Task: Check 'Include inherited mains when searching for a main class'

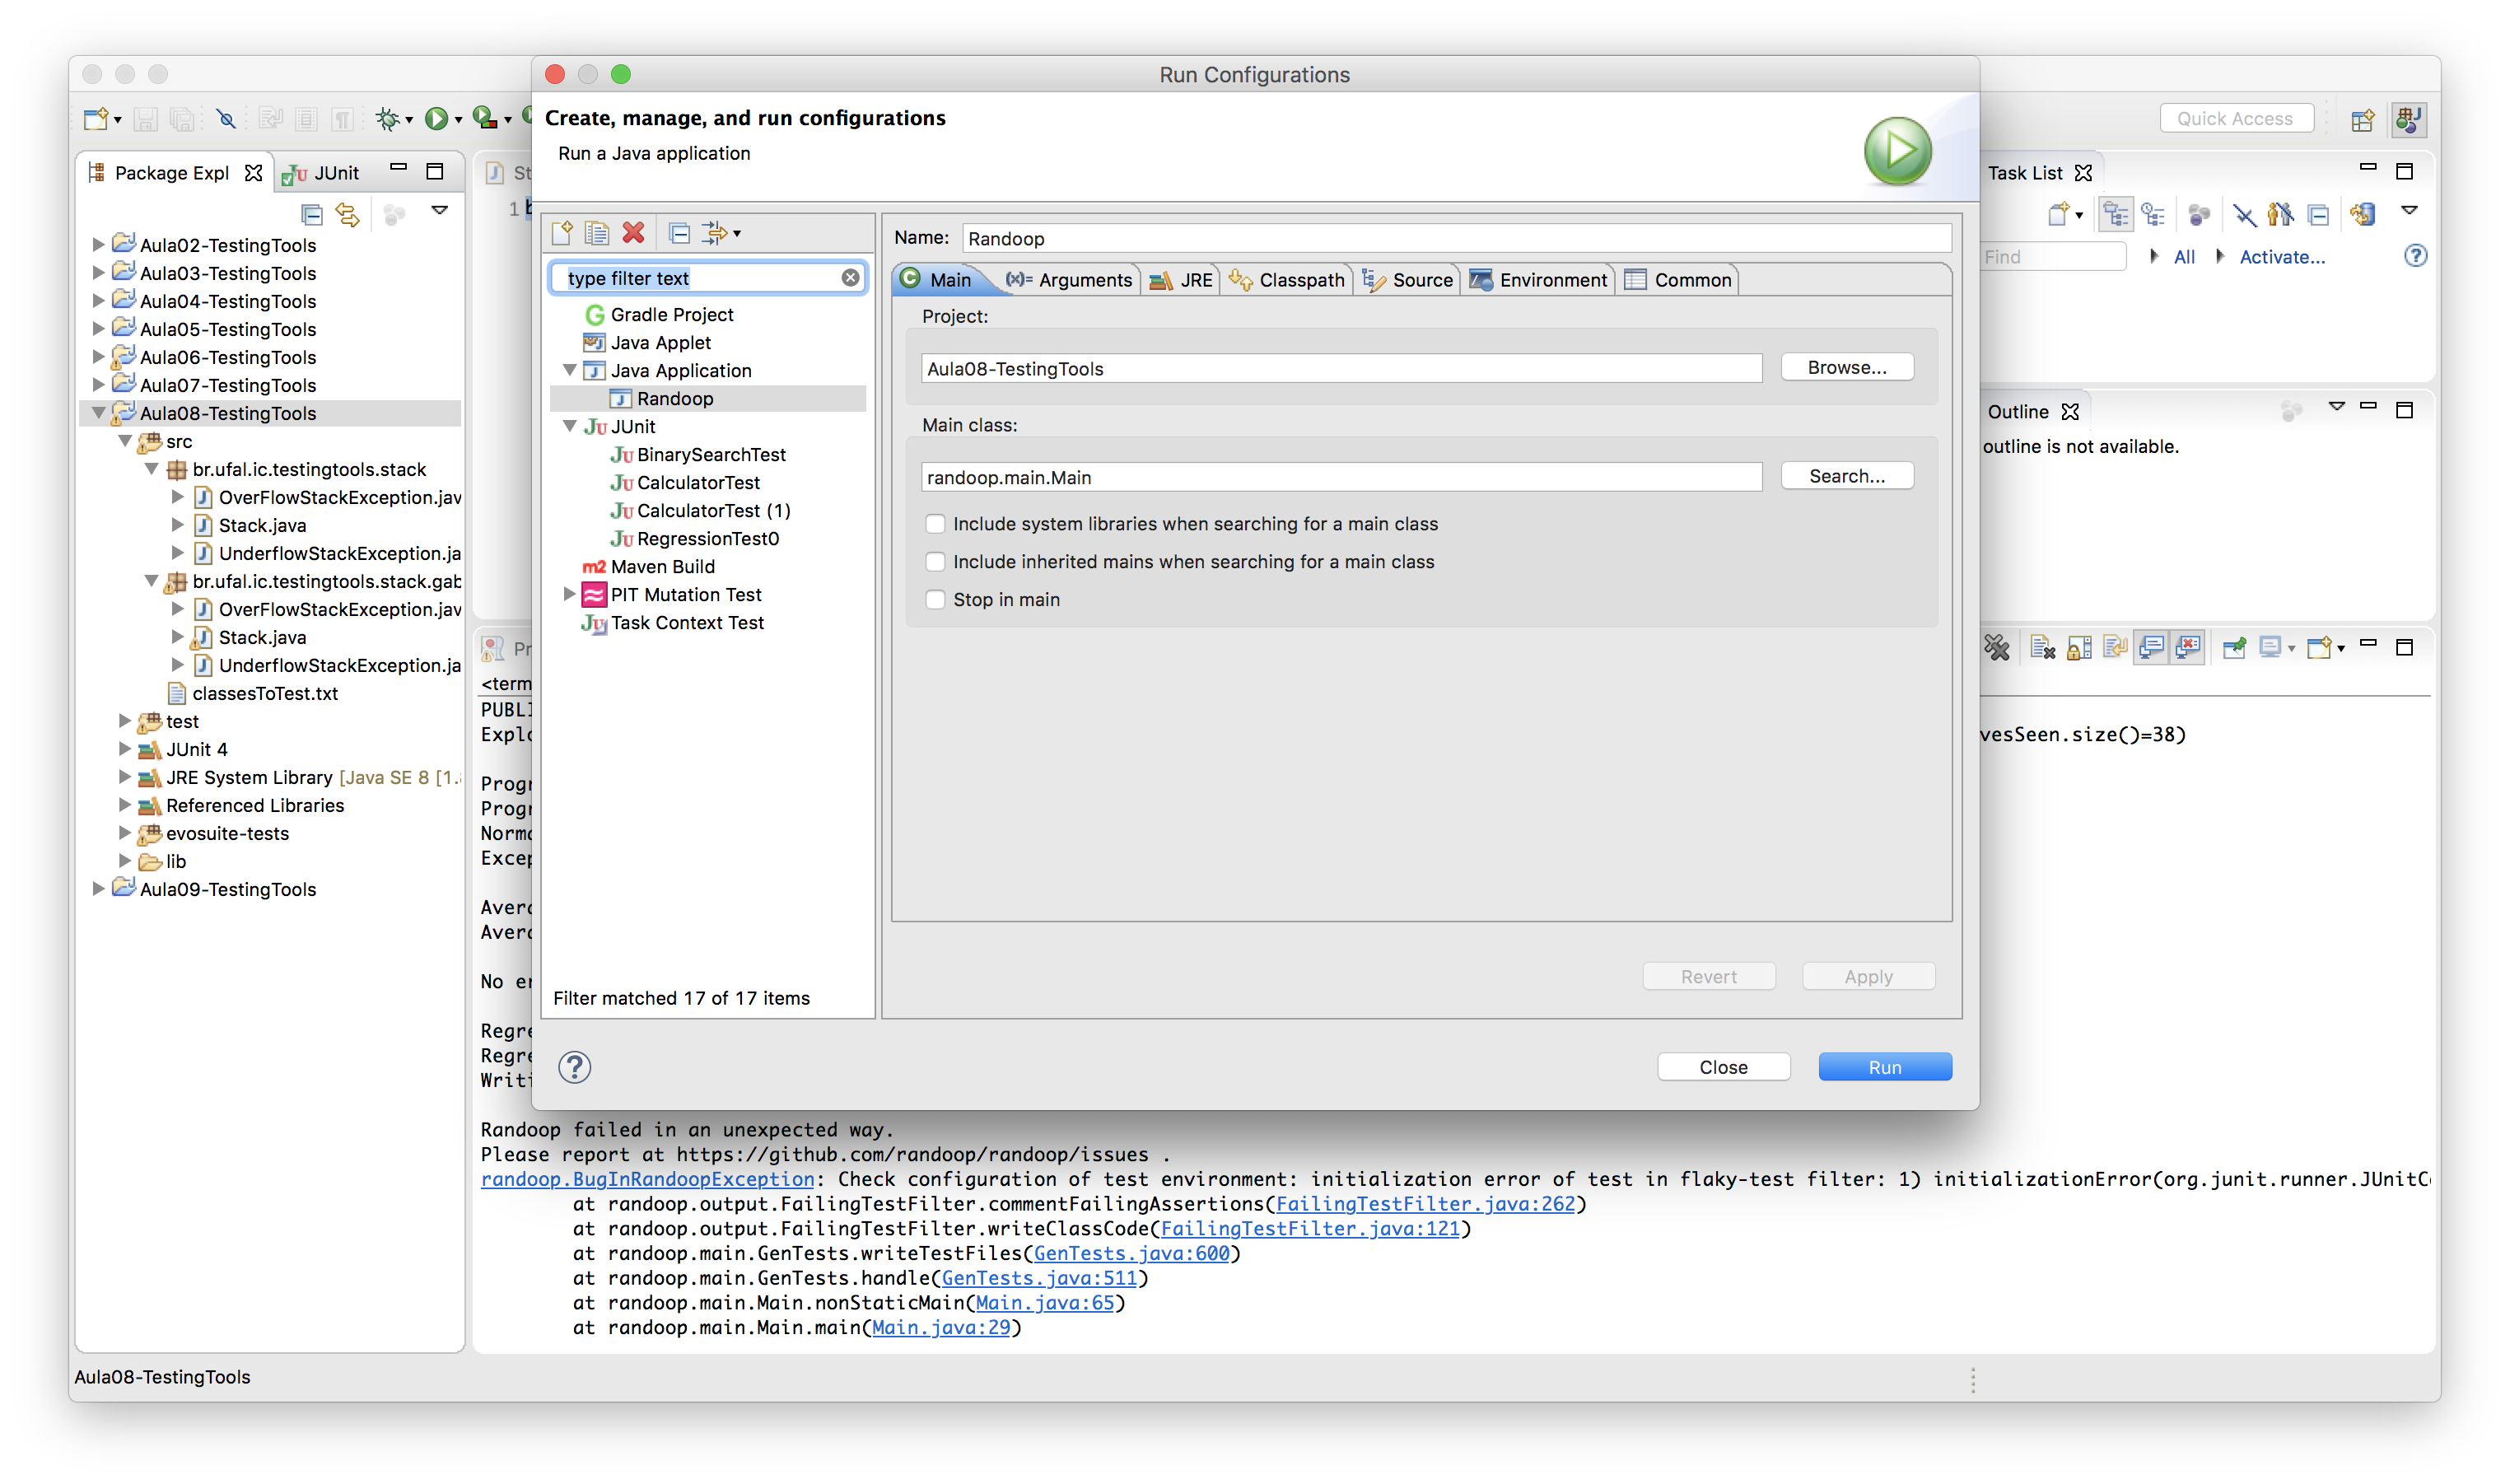Action: coord(935,561)
